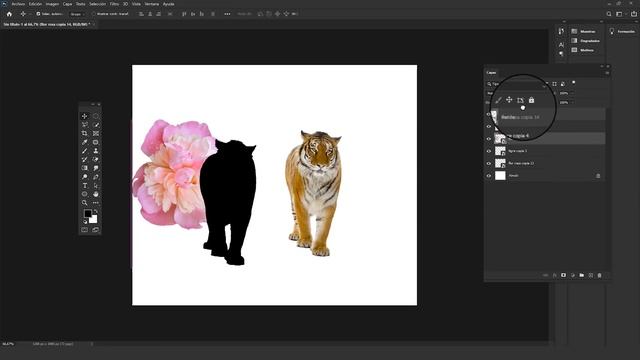640x360 pixels.
Task: Select the Zoom tool in the toolbox
Action: click(x=84, y=203)
